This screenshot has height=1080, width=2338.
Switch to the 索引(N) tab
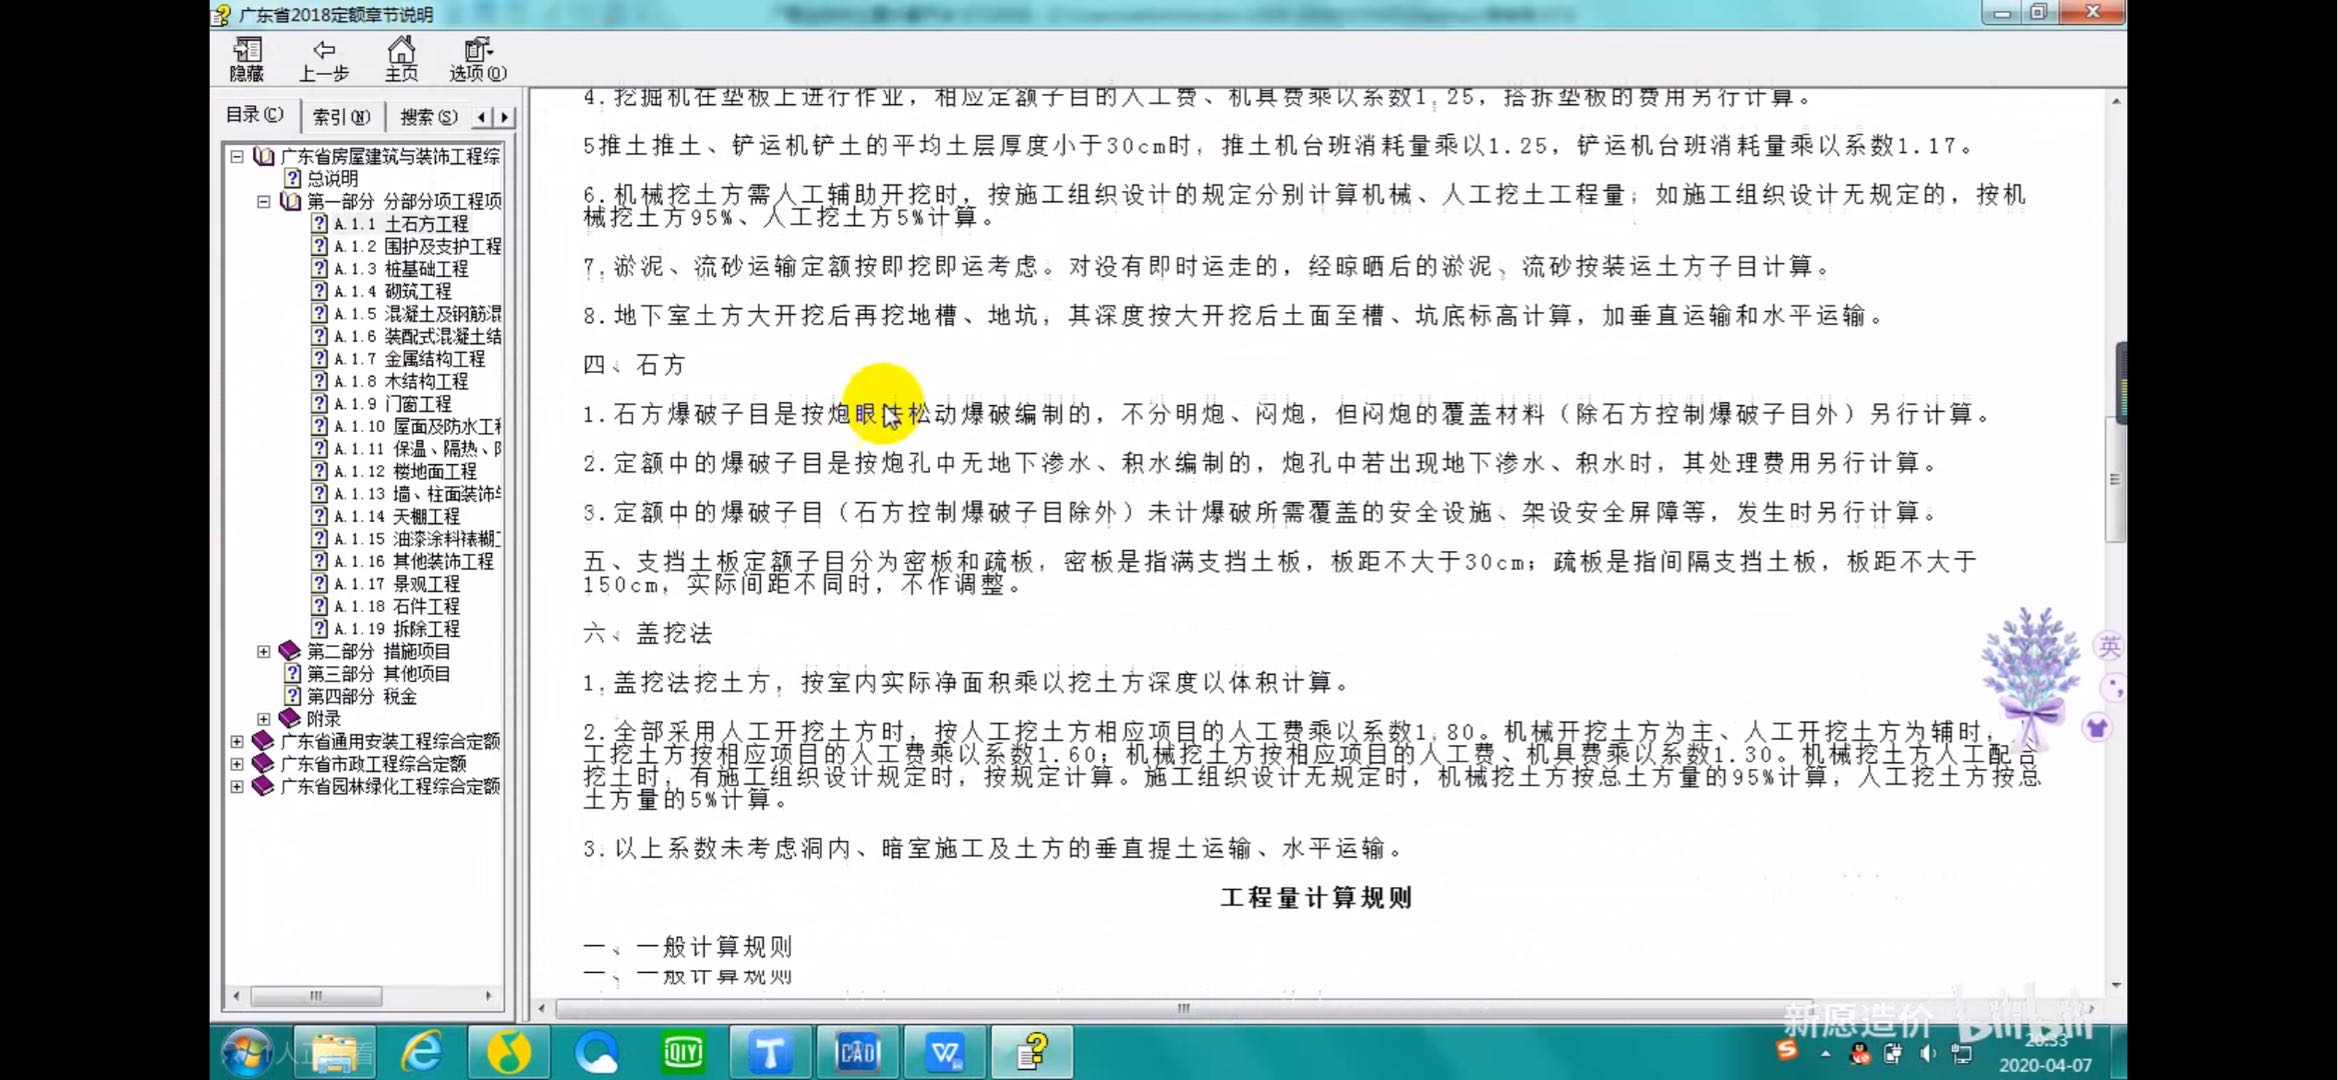pyautogui.click(x=341, y=117)
